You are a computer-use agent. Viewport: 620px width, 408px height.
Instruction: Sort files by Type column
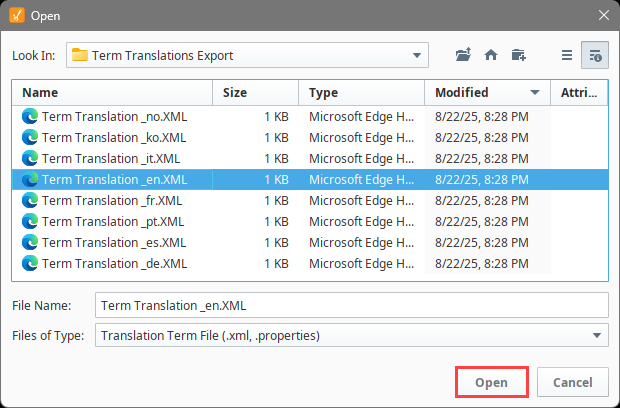point(362,93)
